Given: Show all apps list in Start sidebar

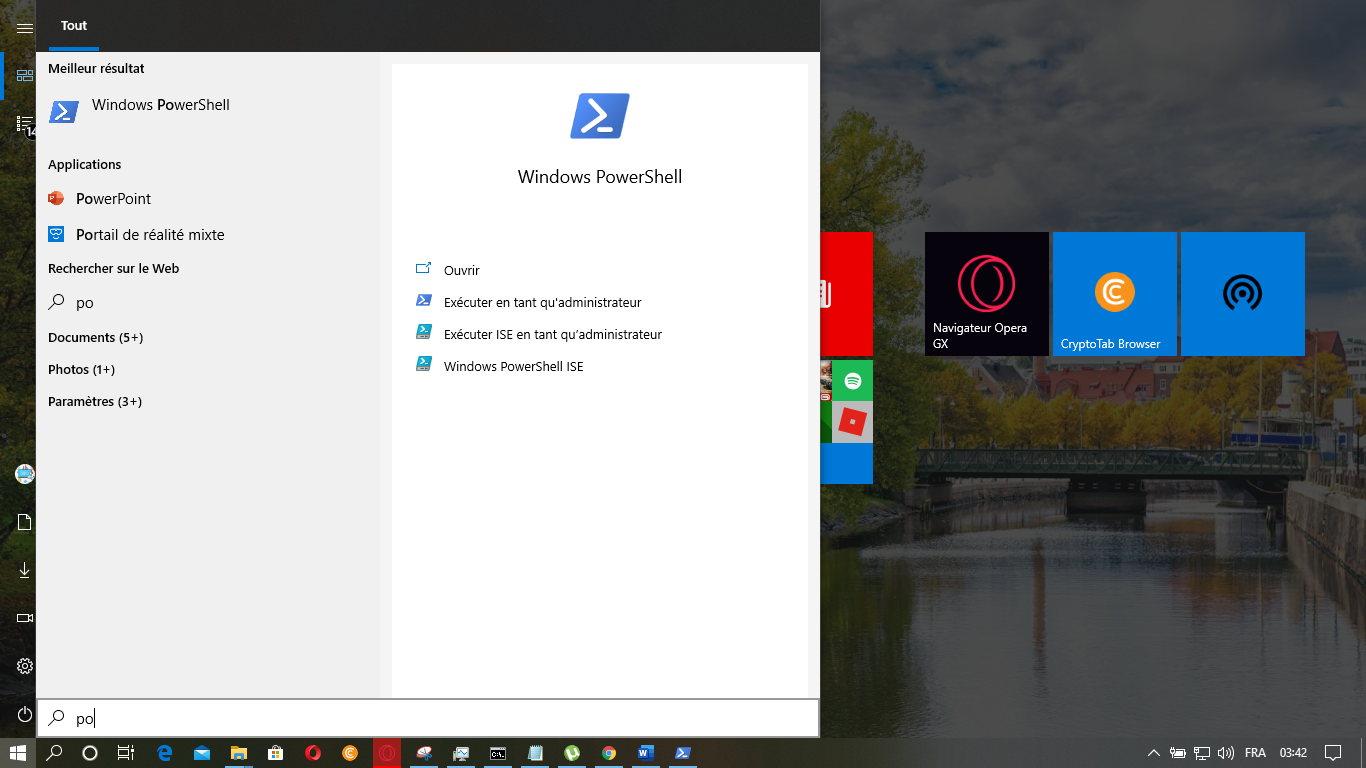Looking at the screenshot, I should point(25,124).
